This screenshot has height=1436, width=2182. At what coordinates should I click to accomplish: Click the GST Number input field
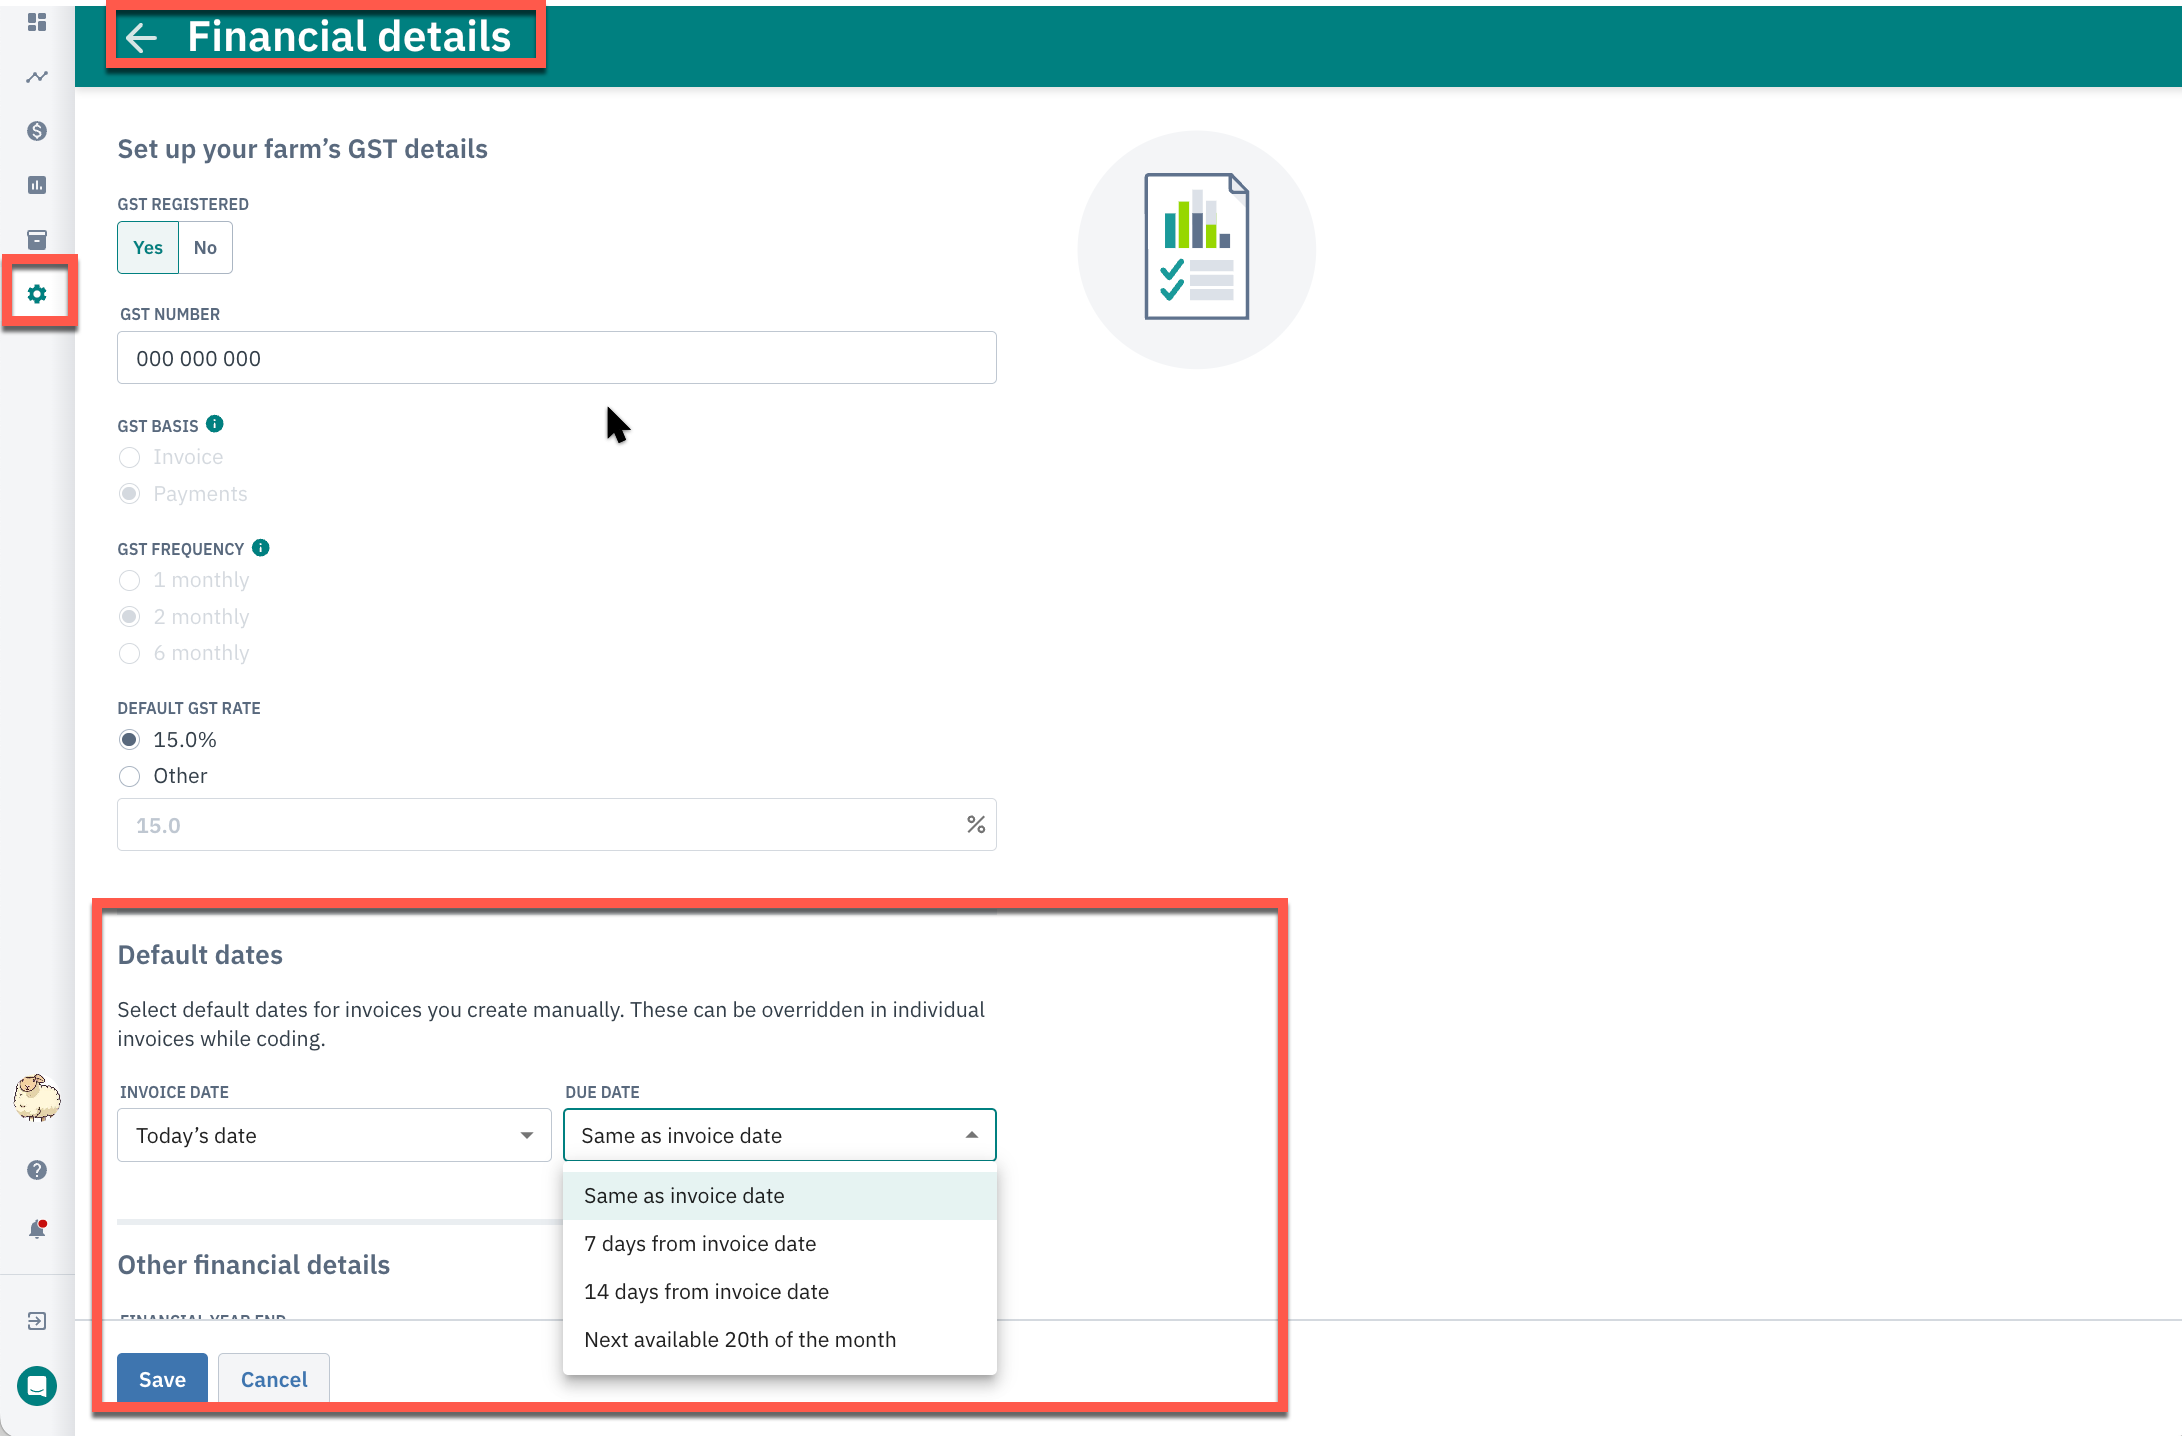pyautogui.click(x=556, y=358)
